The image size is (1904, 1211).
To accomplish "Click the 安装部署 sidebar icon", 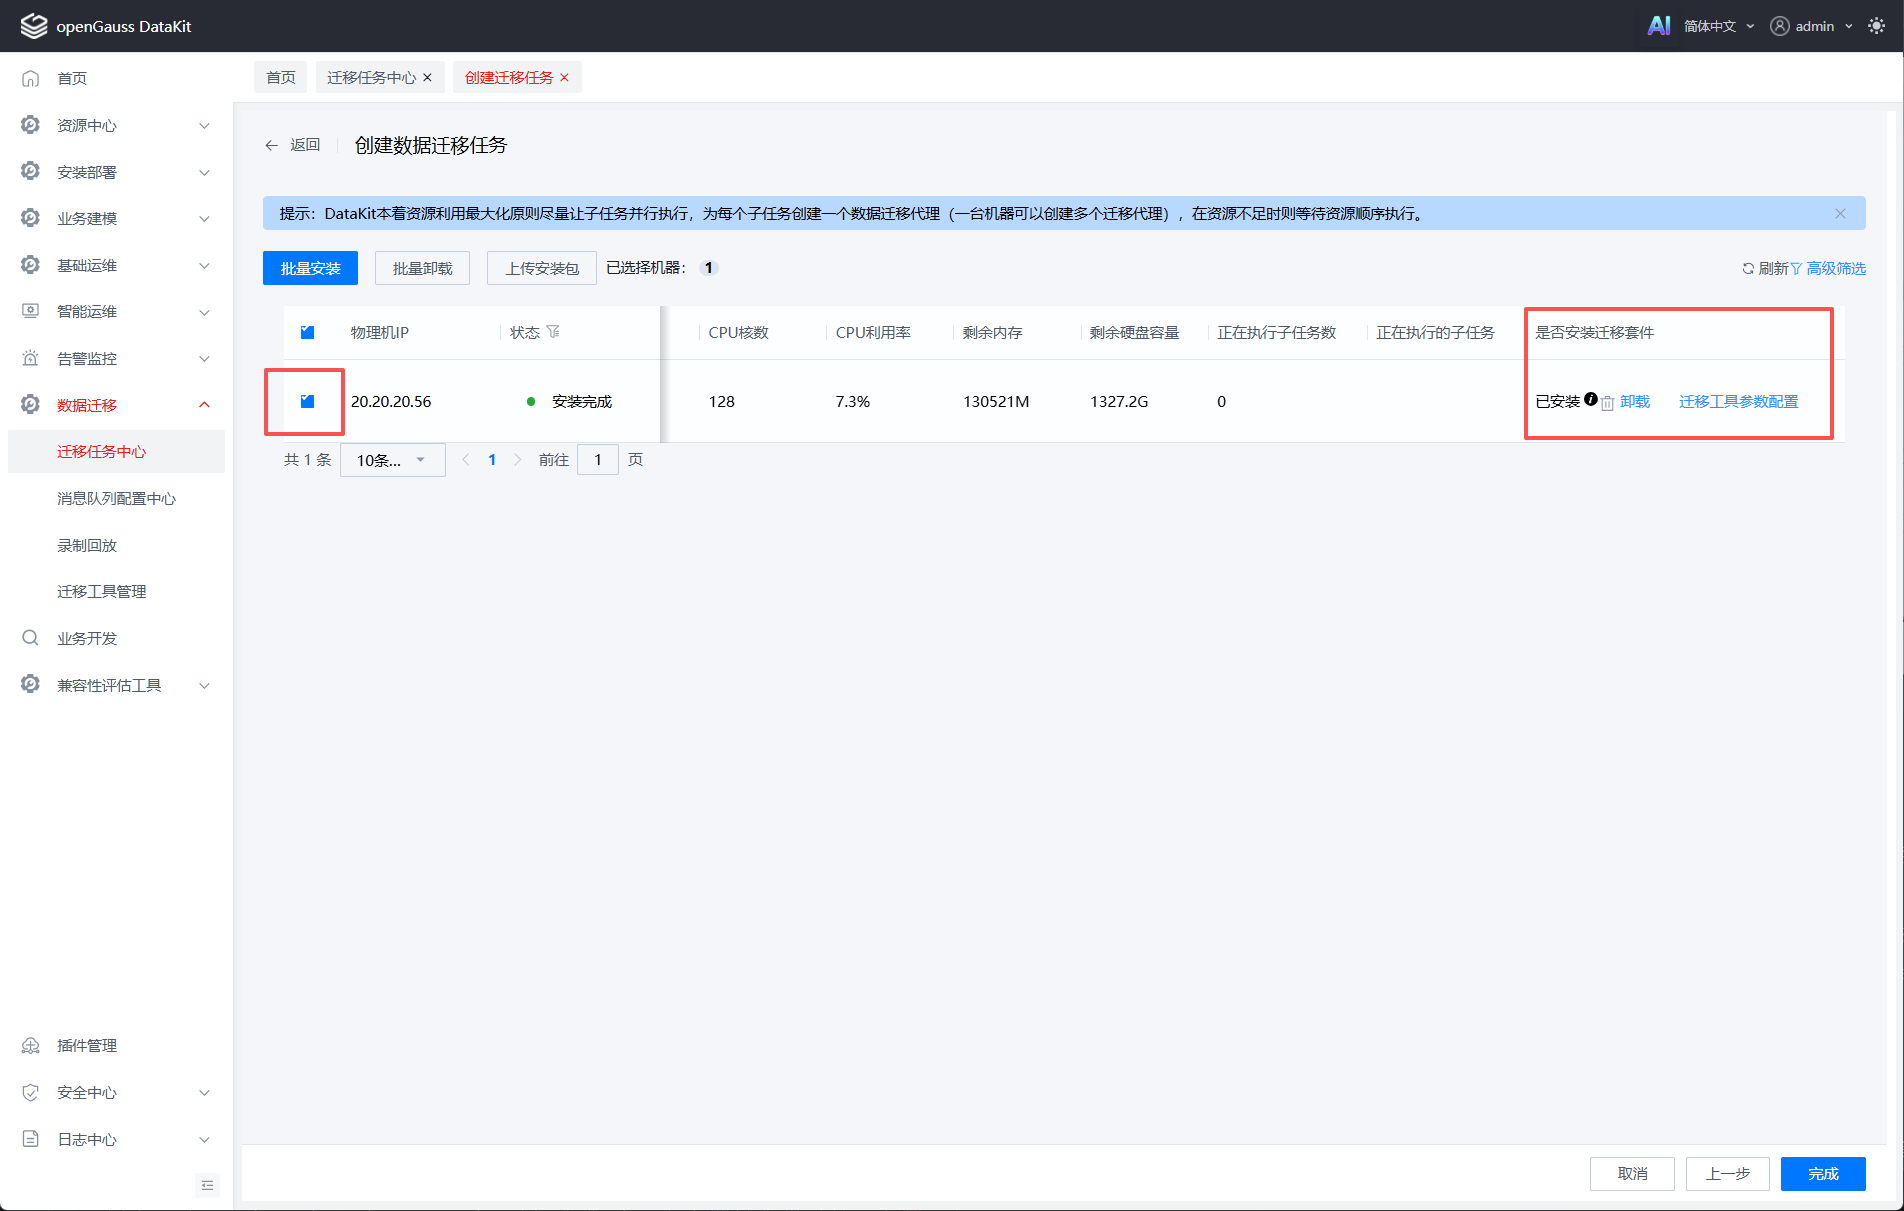I will [x=31, y=172].
